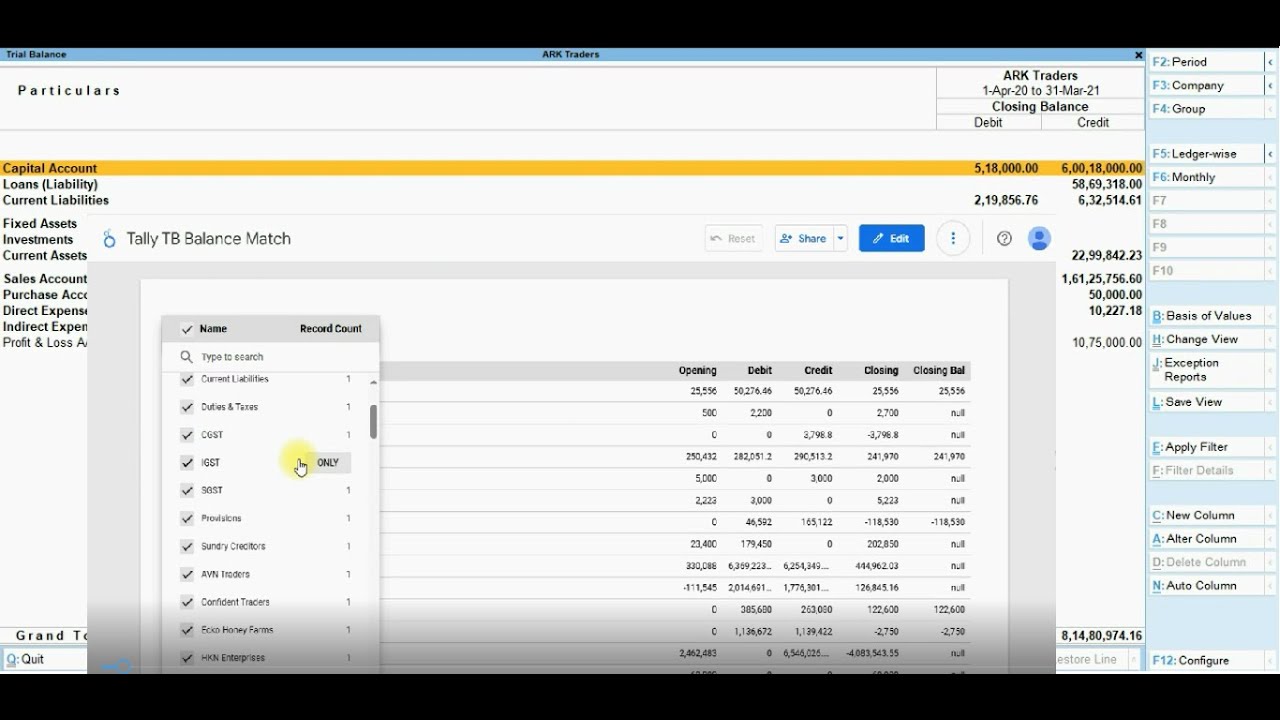Viewport: 1280px width, 720px height.
Task: Uncheck the Sundry Creditors checkbox
Action: pos(187,547)
